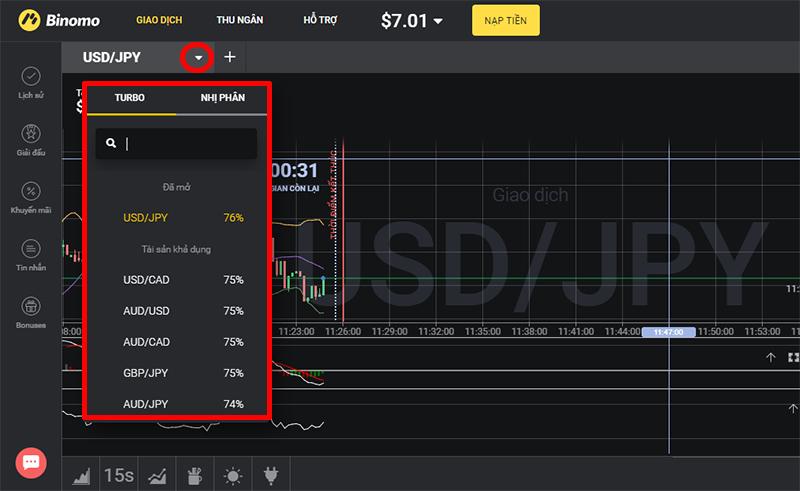The image size is (800, 491).
Task: Open the Tin nhắn messages icon
Action: click(31, 248)
